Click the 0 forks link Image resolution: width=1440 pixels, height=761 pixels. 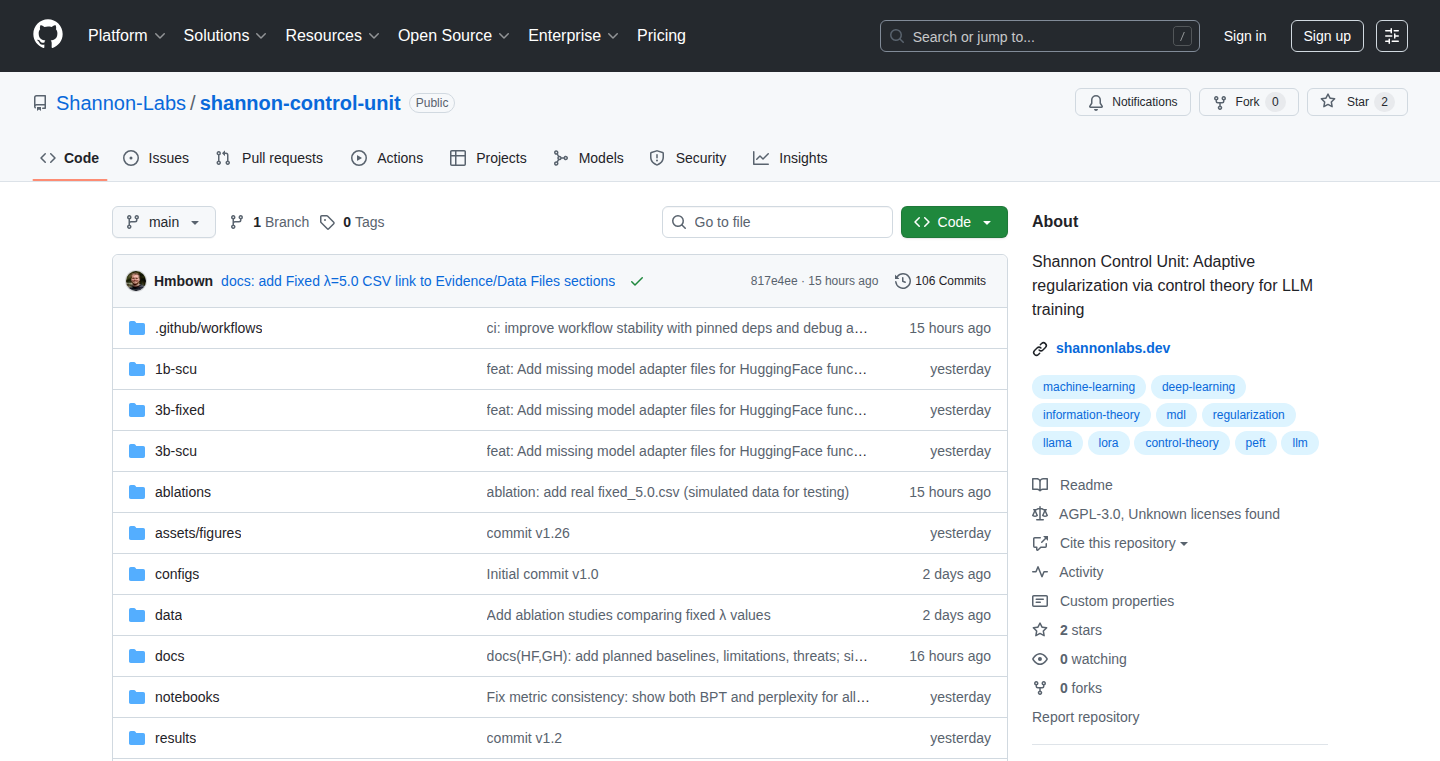click(x=1081, y=688)
